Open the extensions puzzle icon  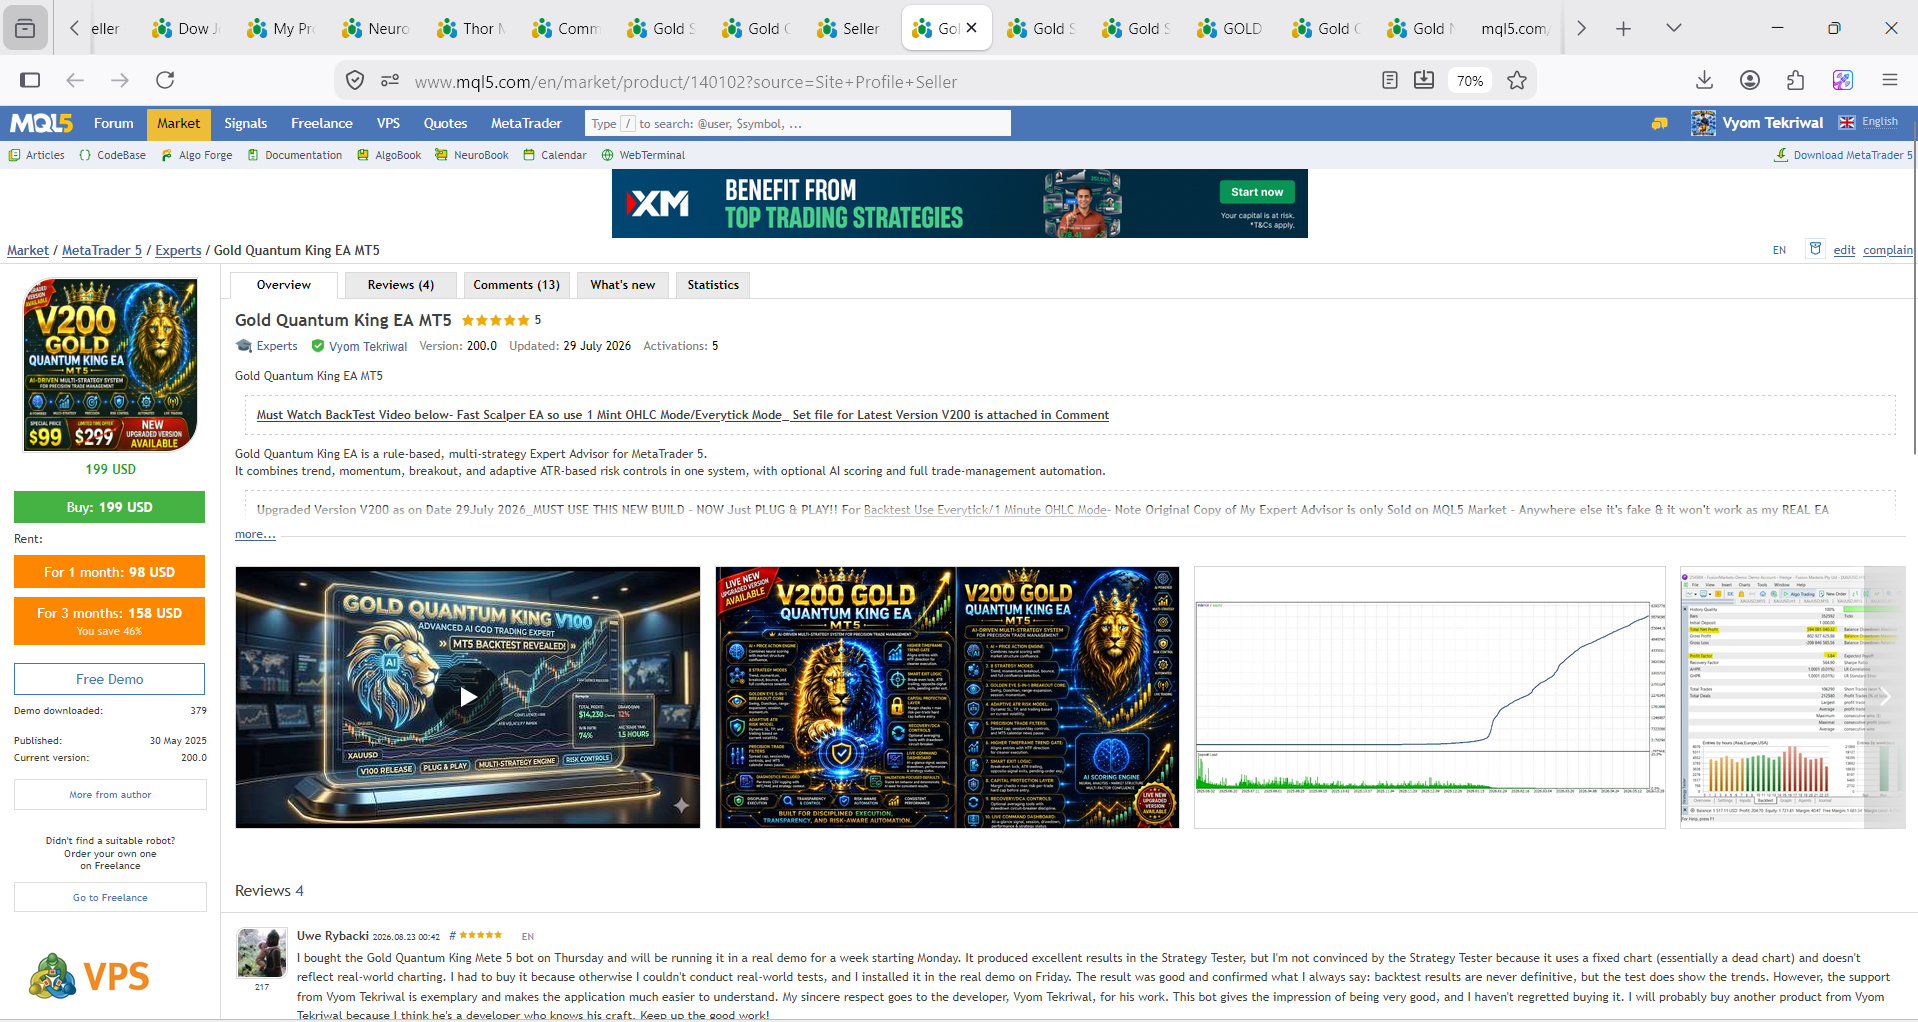[1796, 80]
